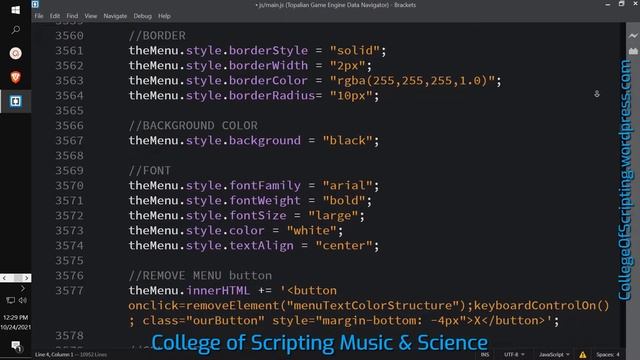This screenshot has width=640, height=360.
Task: Click borderRadius property on line 3564
Action: [272, 96]
